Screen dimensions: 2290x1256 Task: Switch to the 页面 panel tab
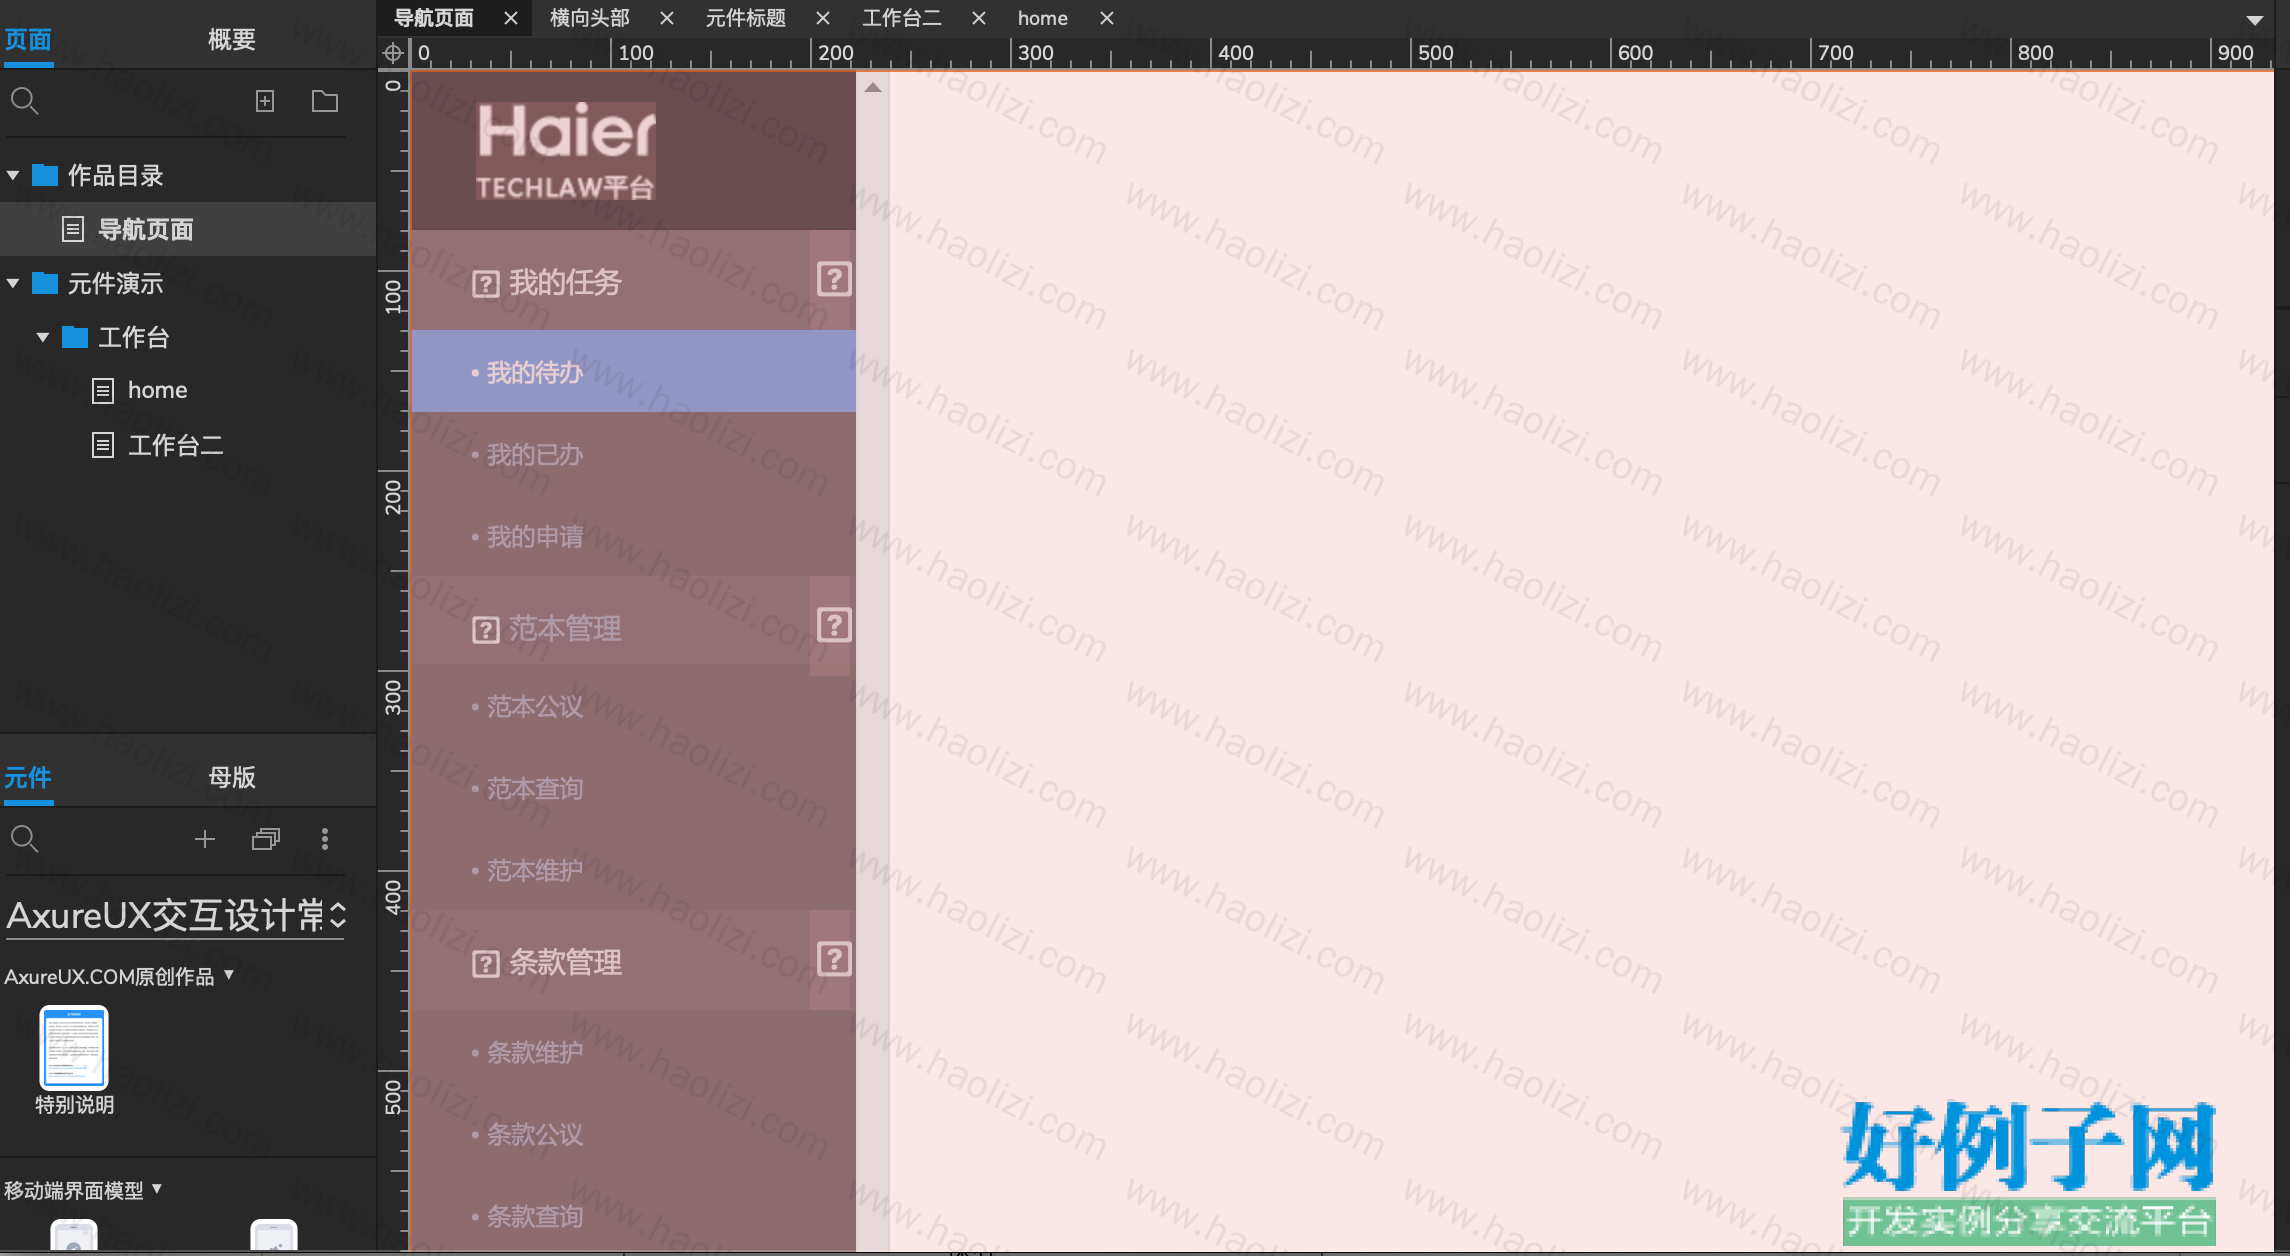click(28, 40)
